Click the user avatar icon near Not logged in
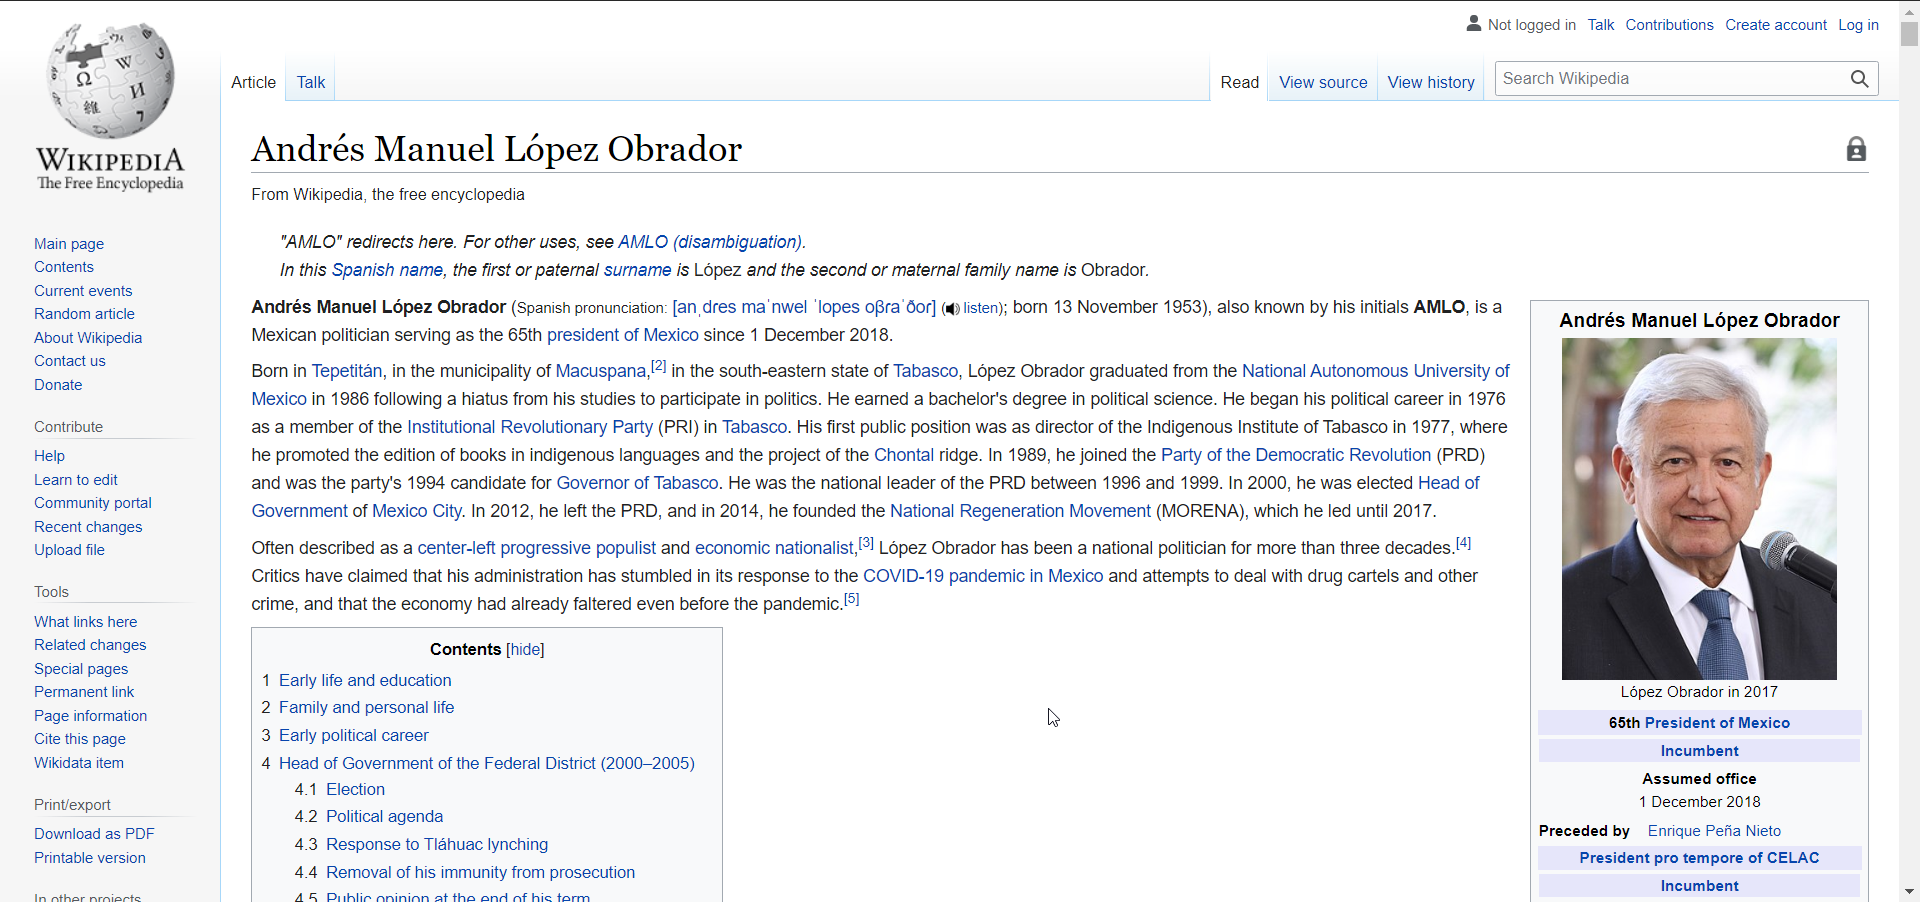Screen dimensions: 1920x902 [1473, 23]
